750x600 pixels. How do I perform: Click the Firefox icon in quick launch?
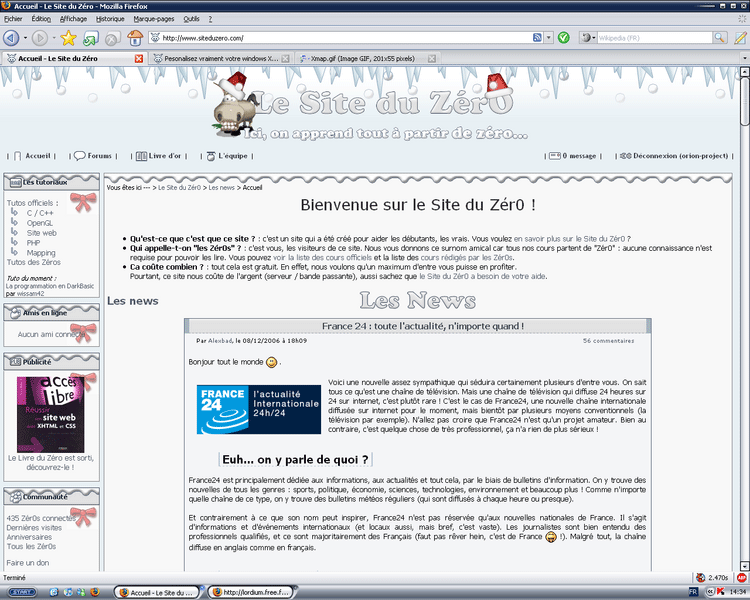[x=95, y=592]
